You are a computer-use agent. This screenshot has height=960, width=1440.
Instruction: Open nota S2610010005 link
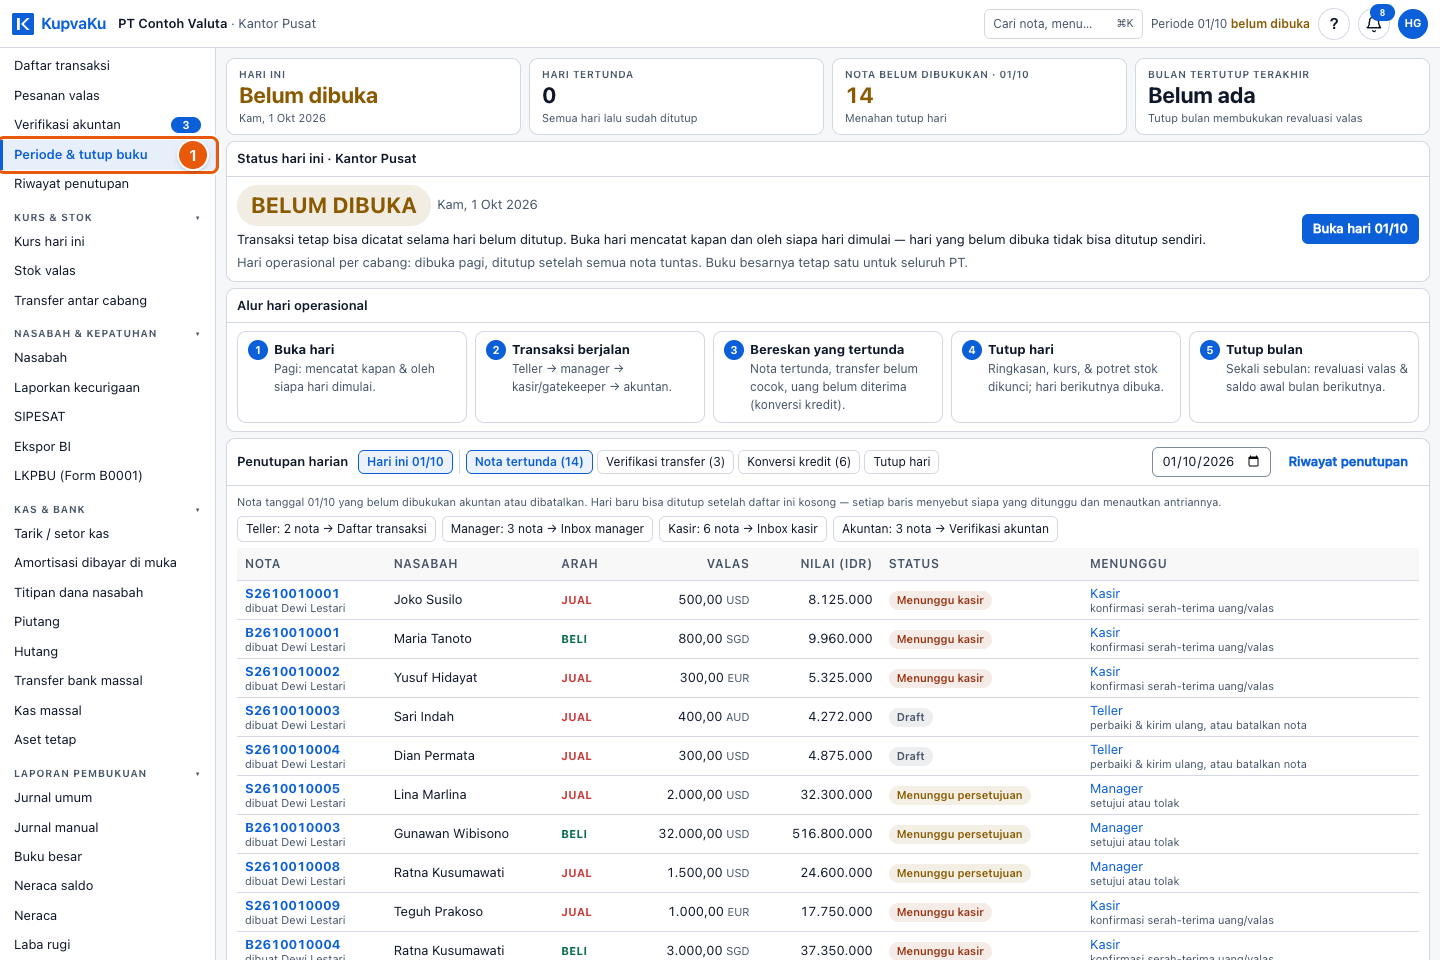pyautogui.click(x=292, y=789)
